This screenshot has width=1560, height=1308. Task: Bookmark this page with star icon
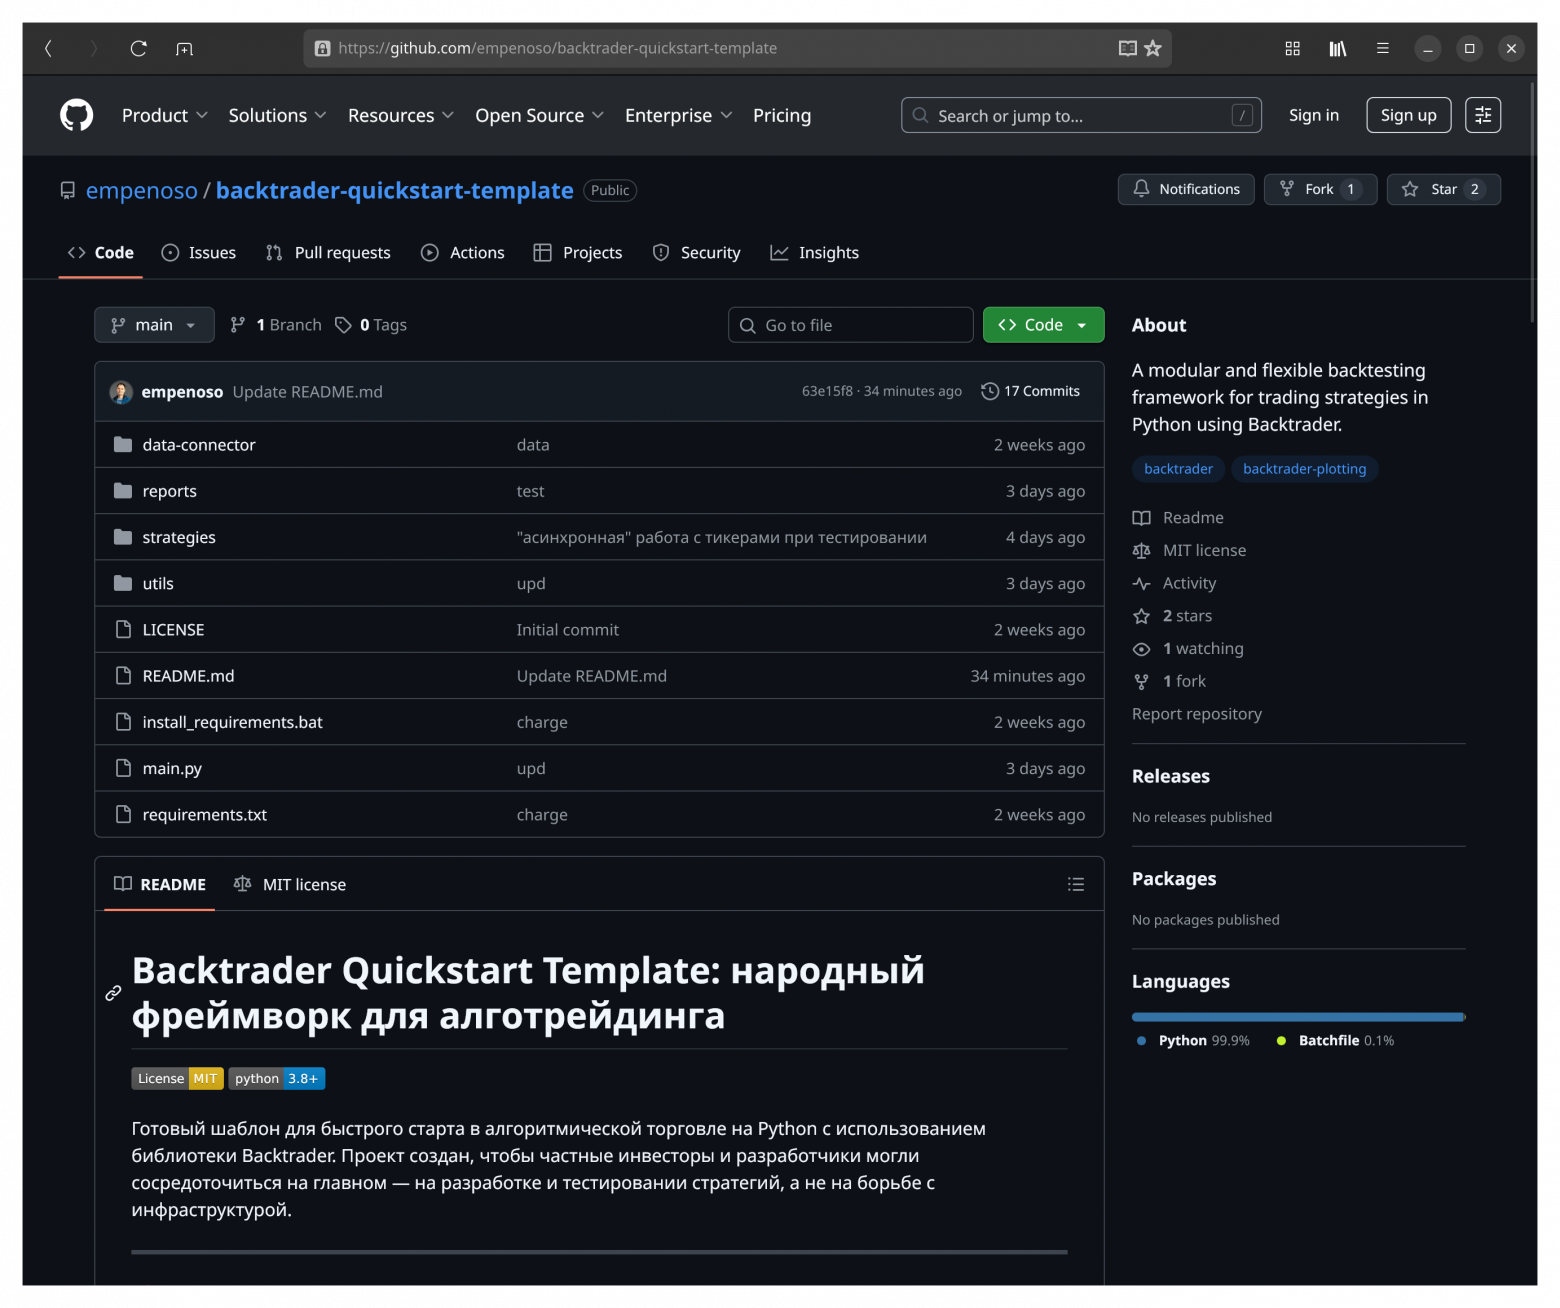(1153, 48)
